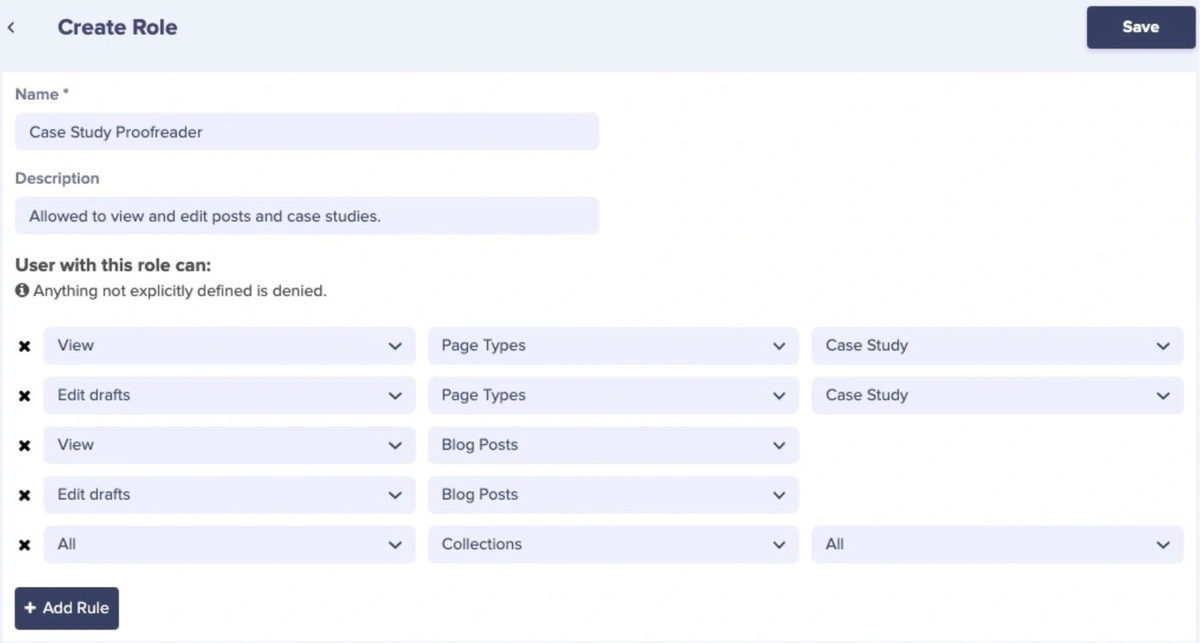Open second rule's Edit drafts action dropdown
Image resolution: width=1200 pixels, height=643 pixels.
click(229, 395)
